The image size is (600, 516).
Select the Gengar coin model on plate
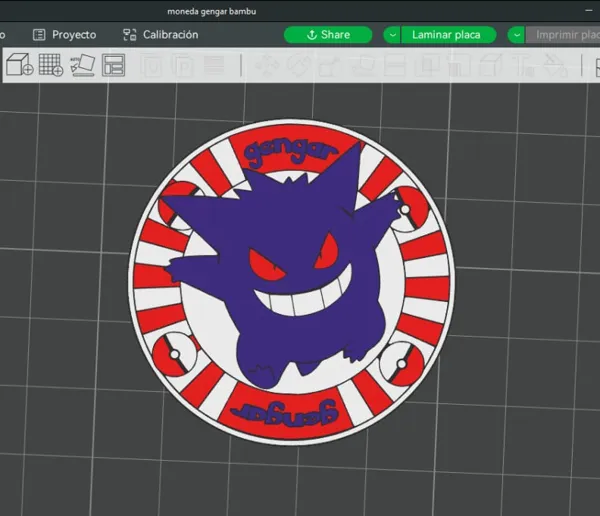tap(292, 282)
